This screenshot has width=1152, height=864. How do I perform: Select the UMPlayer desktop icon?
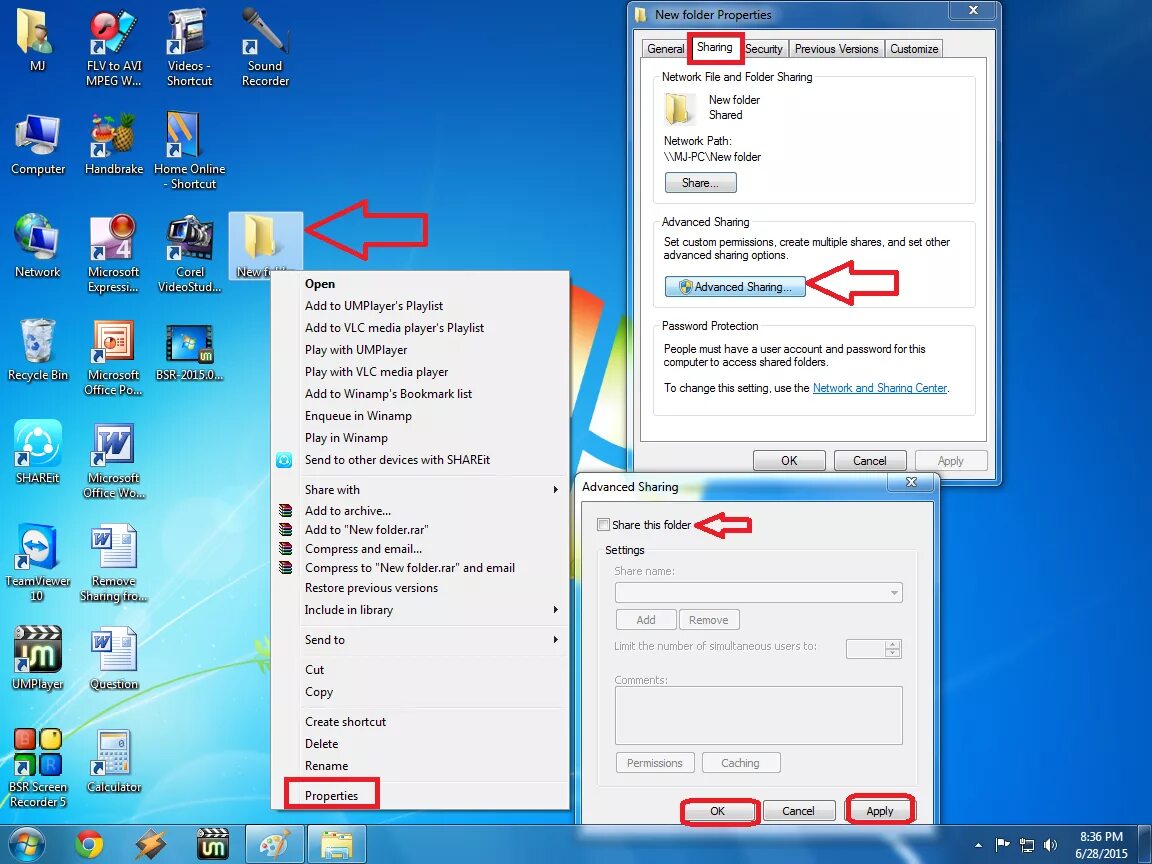(37, 658)
